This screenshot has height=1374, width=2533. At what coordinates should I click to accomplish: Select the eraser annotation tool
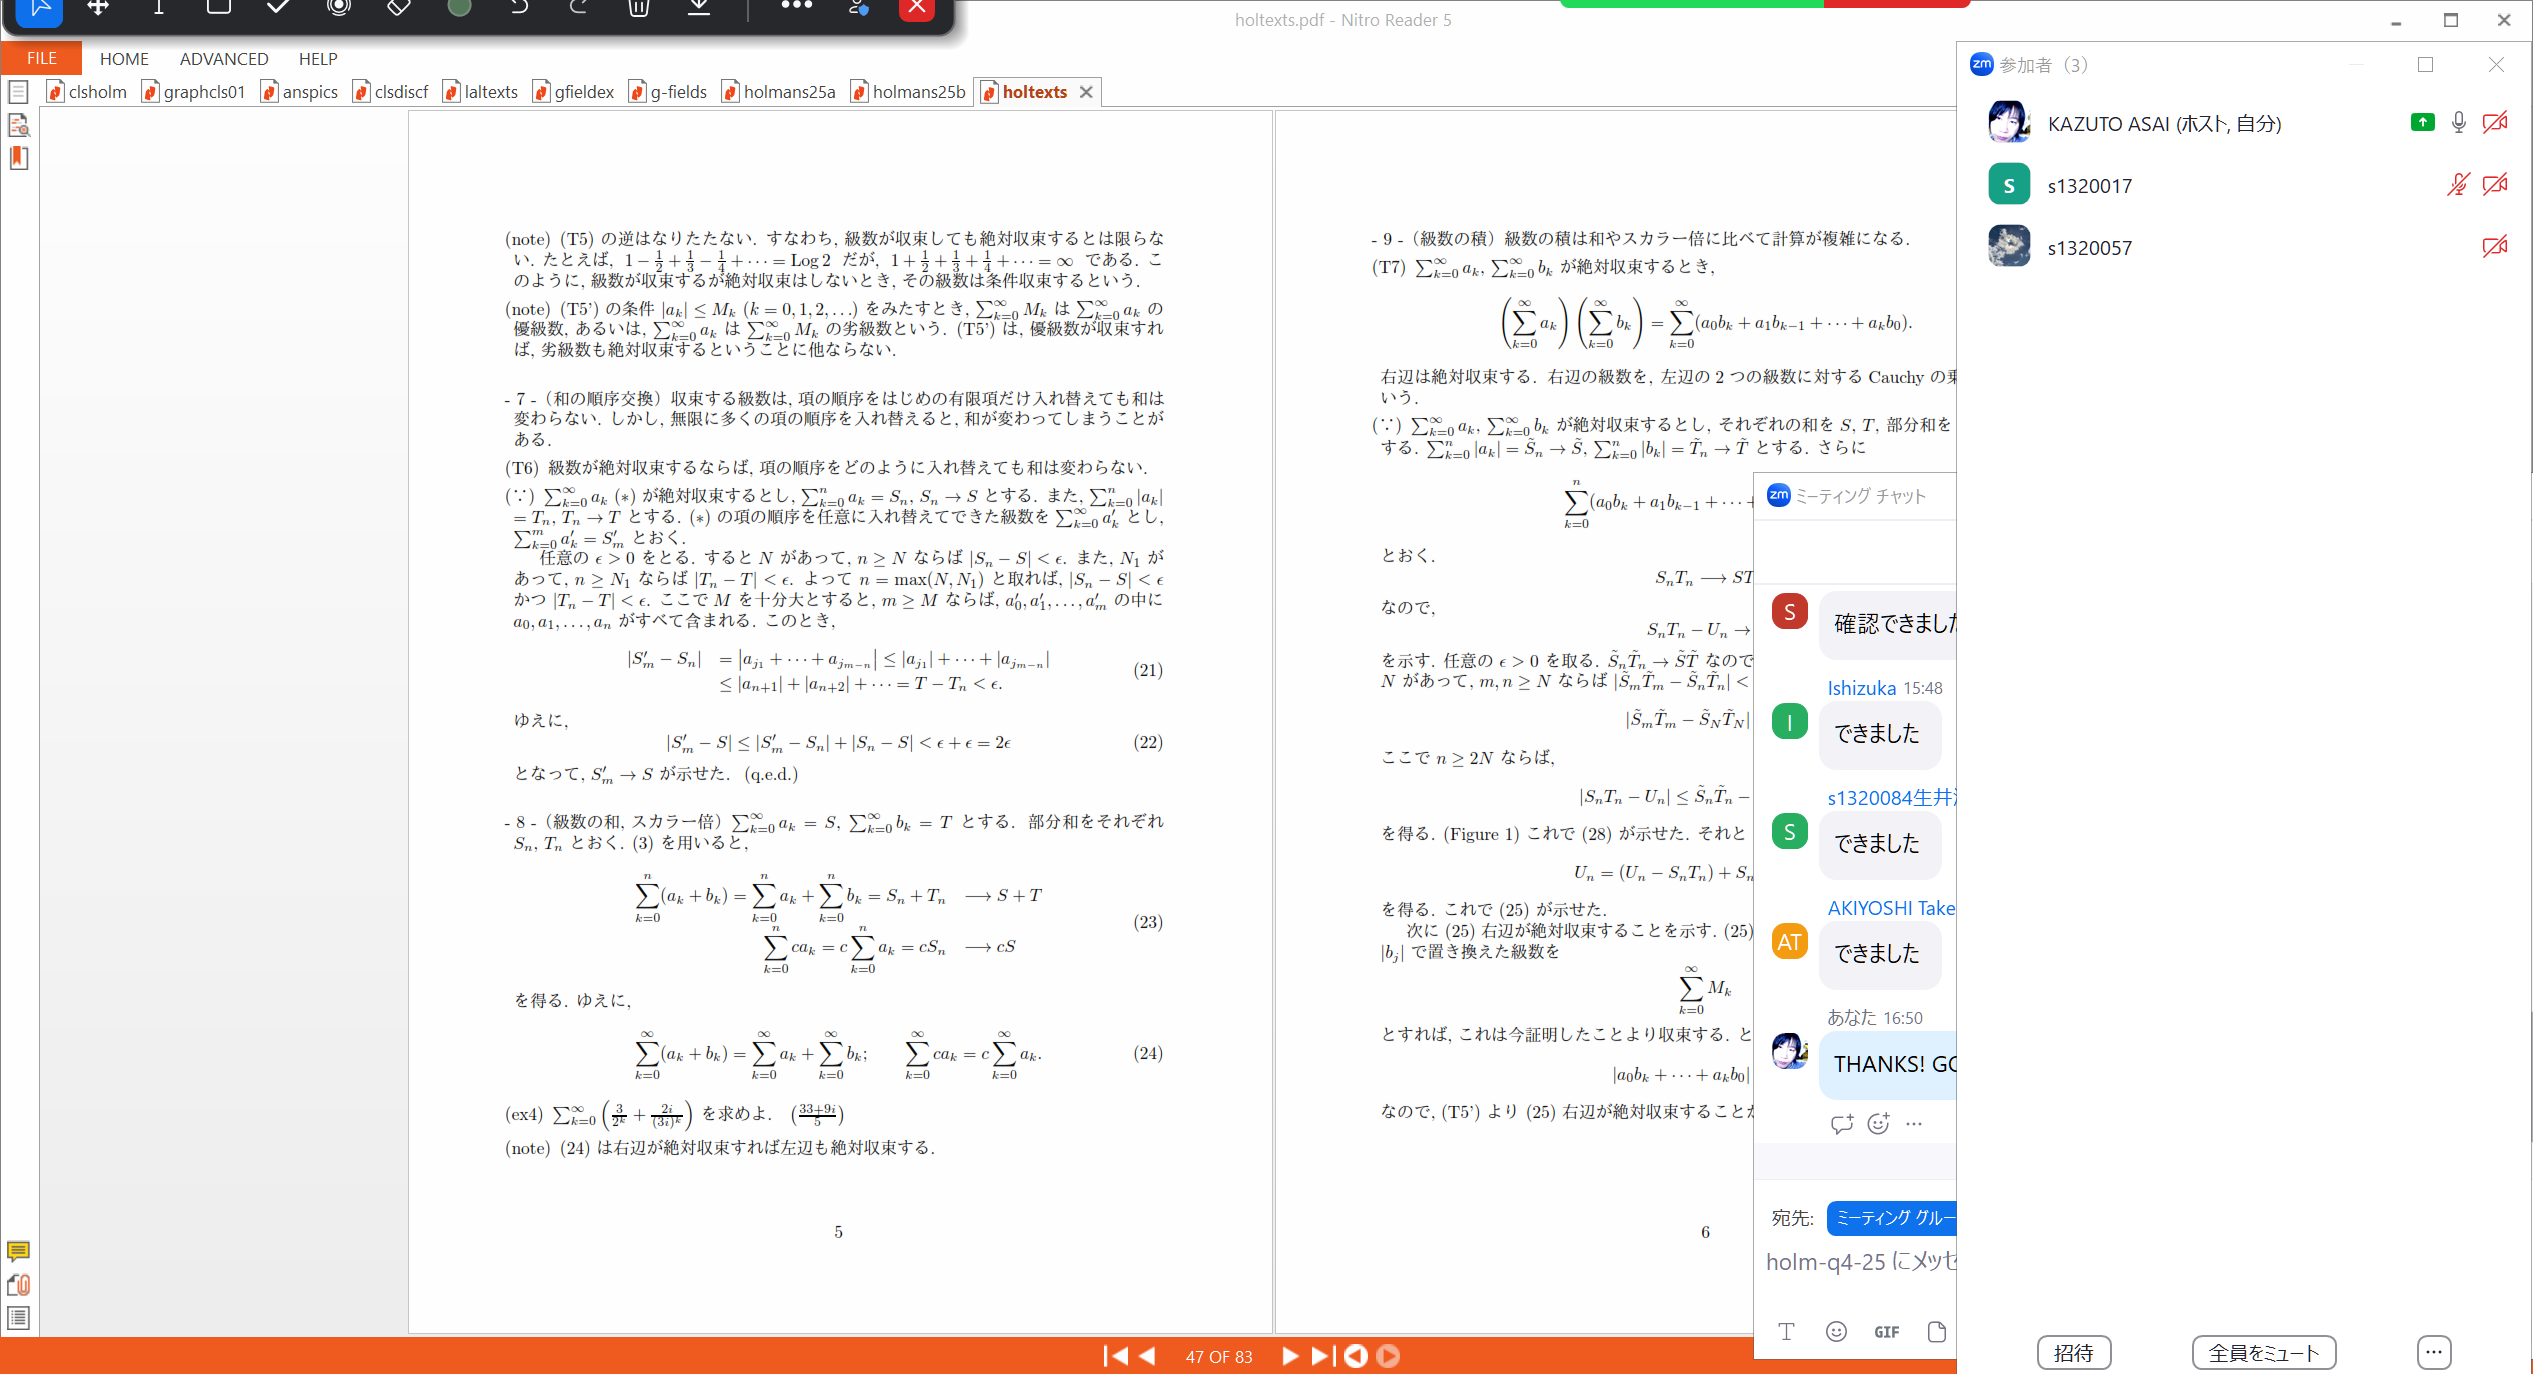(x=398, y=8)
